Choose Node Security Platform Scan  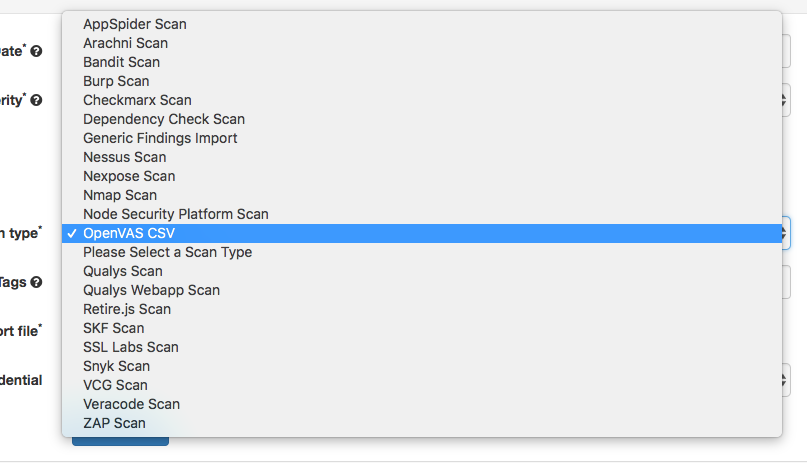tap(176, 214)
